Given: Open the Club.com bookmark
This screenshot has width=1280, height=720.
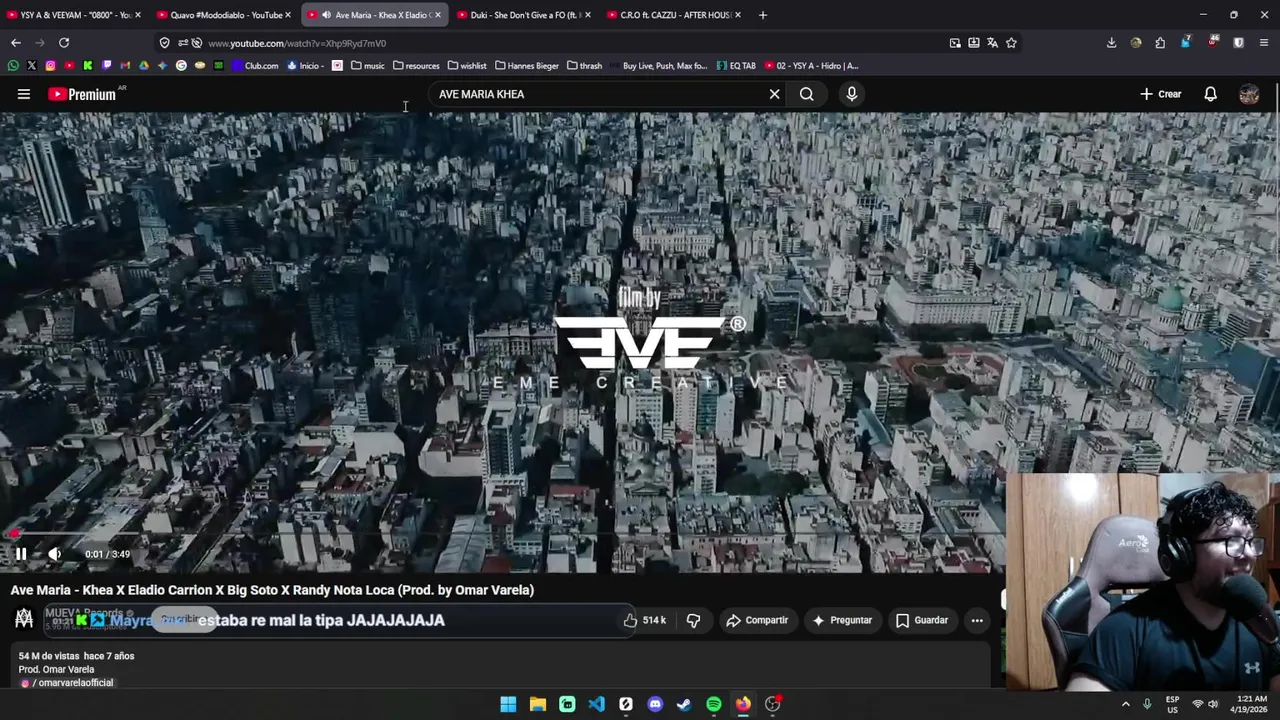Looking at the screenshot, I should (x=255, y=66).
